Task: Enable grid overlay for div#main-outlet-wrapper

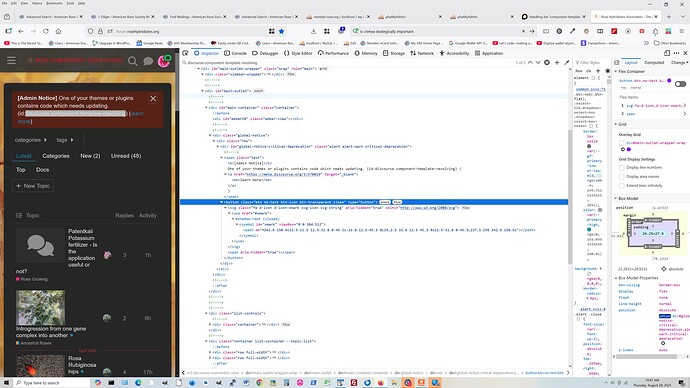Action: 622,143
